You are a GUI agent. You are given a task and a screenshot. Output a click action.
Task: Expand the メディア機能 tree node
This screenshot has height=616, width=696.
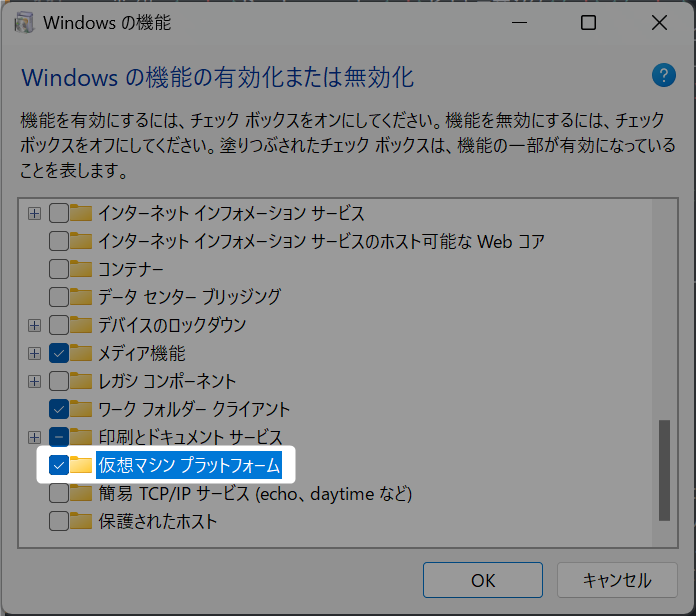[x=34, y=353]
